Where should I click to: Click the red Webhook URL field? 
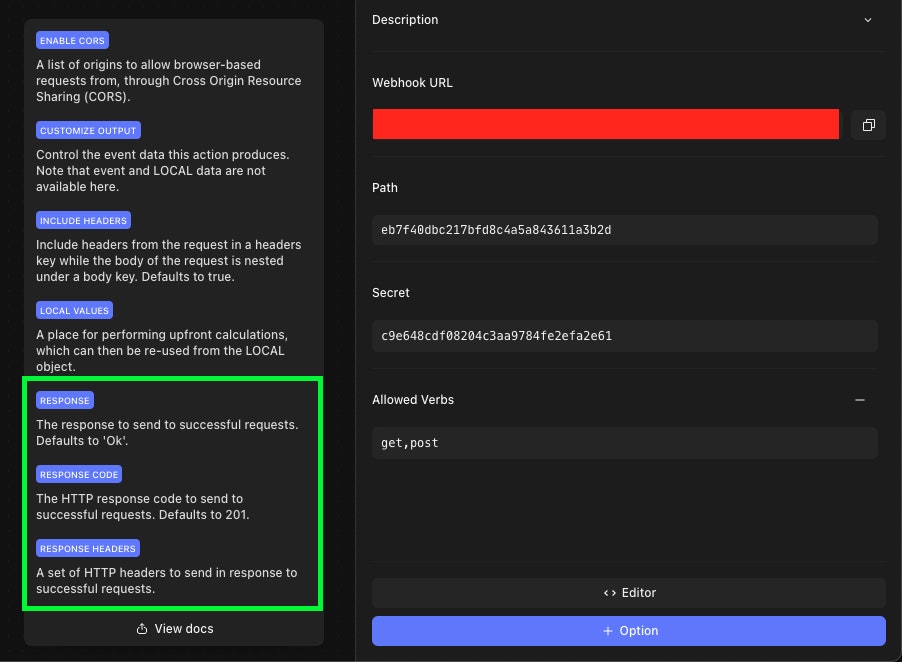pos(605,124)
